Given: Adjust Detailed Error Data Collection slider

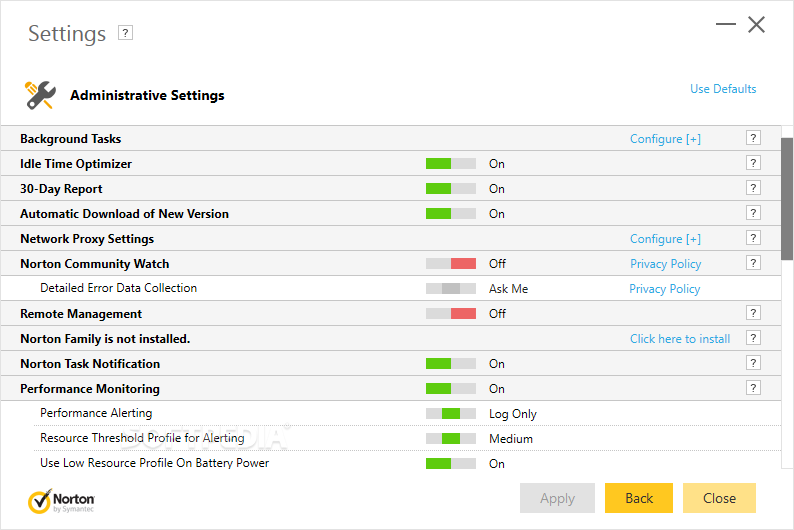Looking at the screenshot, I should click(x=451, y=289).
